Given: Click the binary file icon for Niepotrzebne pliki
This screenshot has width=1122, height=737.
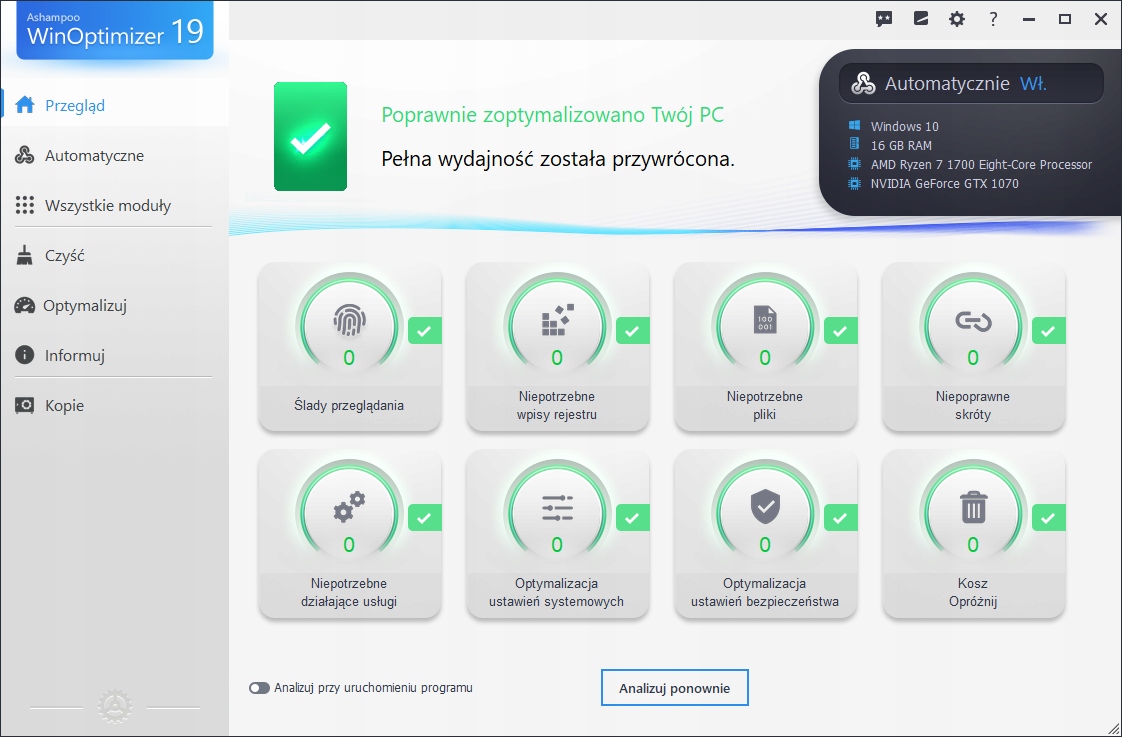Looking at the screenshot, I should point(765,320).
